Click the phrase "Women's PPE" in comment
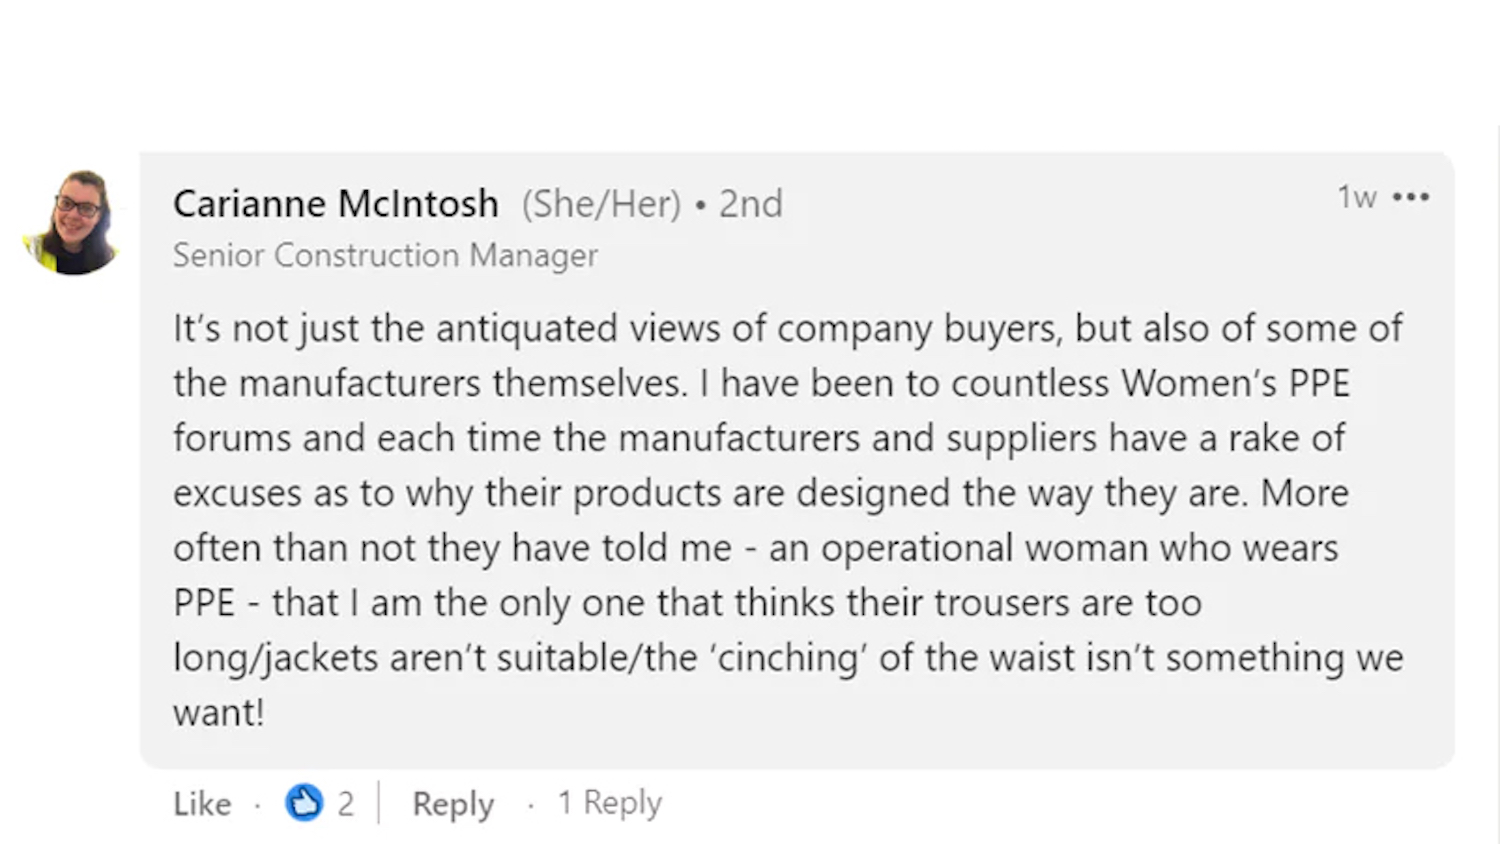The image size is (1500, 844). 1235,383
